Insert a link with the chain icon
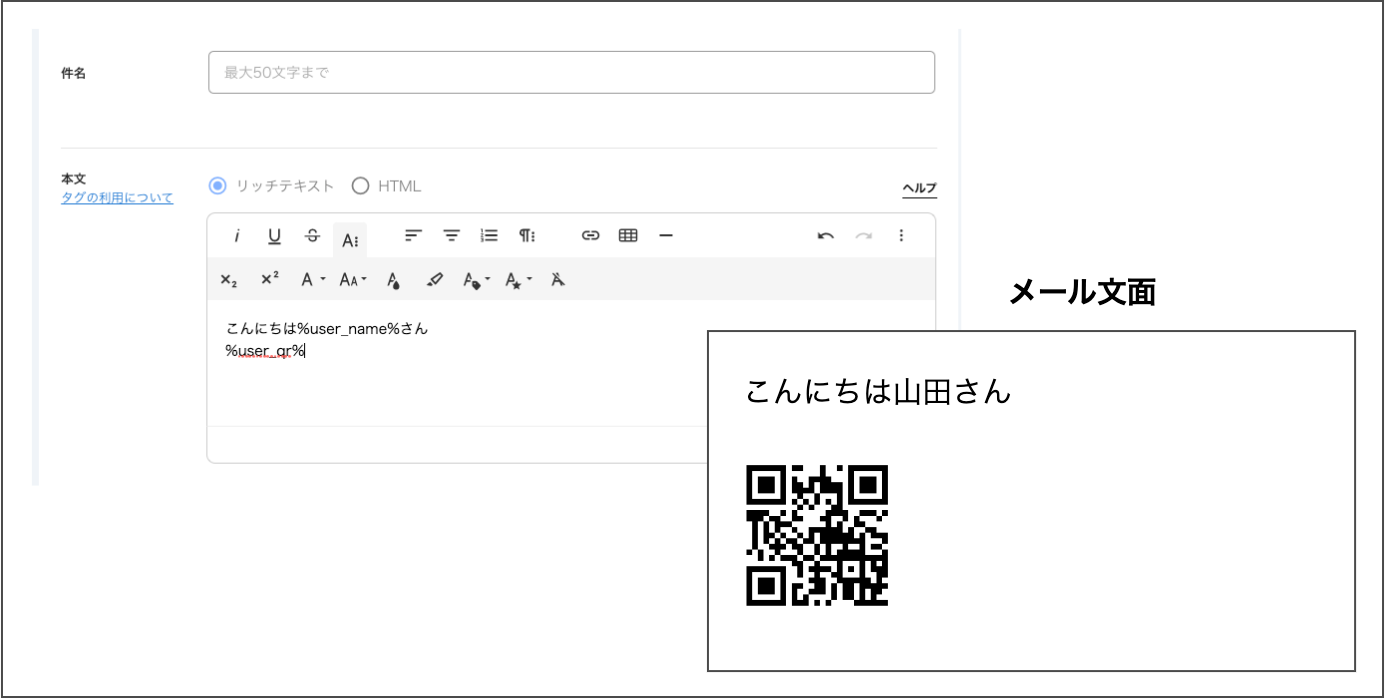Screen dimensions: 1385x698 point(591,236)
